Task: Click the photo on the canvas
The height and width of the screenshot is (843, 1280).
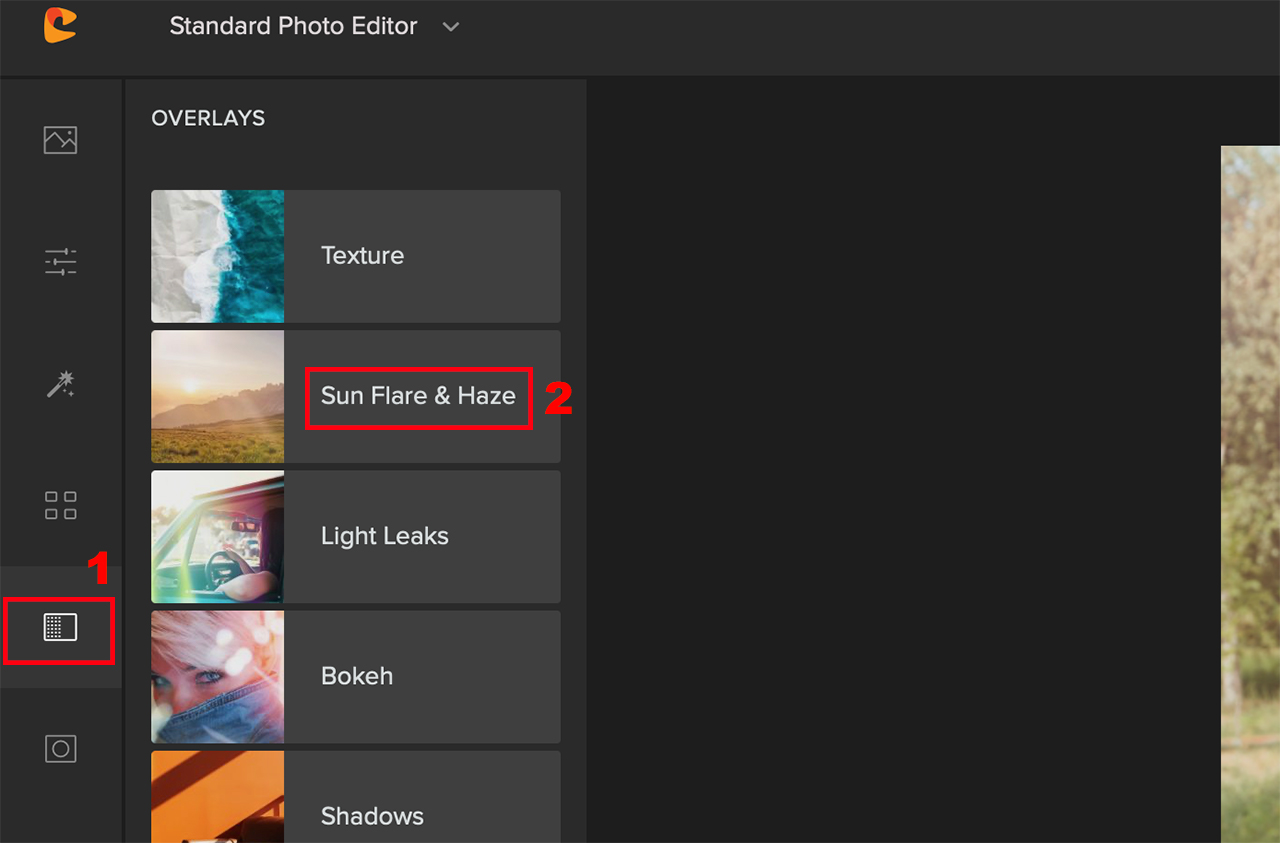Action: tap(1250, 494)
